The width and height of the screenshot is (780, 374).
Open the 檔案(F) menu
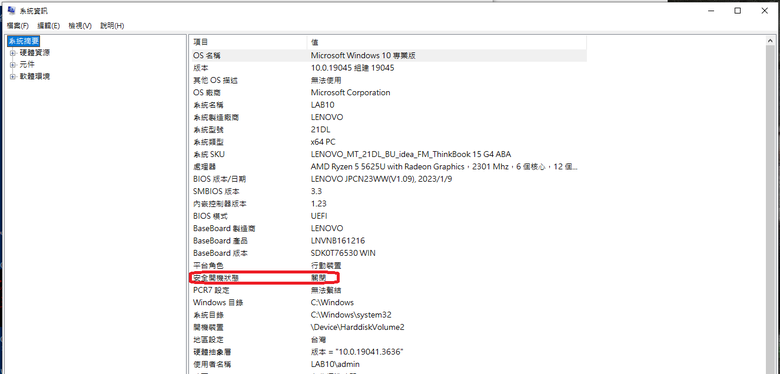tap(18, 25)
